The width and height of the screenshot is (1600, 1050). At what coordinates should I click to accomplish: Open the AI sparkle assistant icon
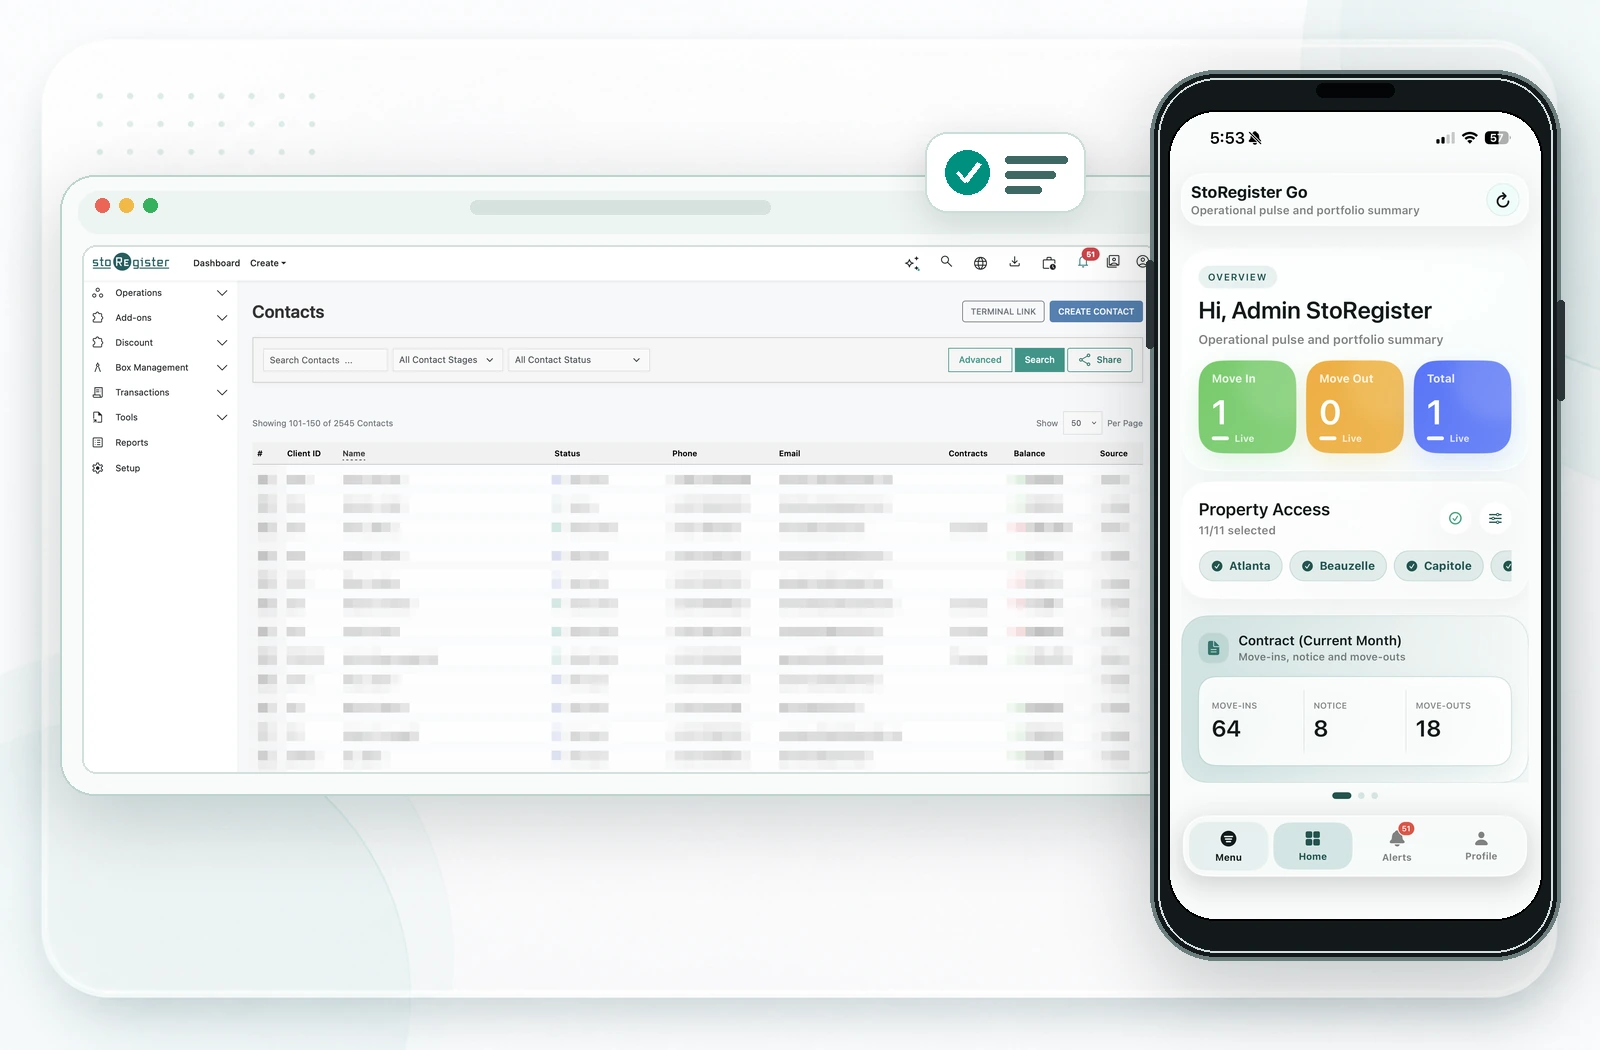[912, 263]
